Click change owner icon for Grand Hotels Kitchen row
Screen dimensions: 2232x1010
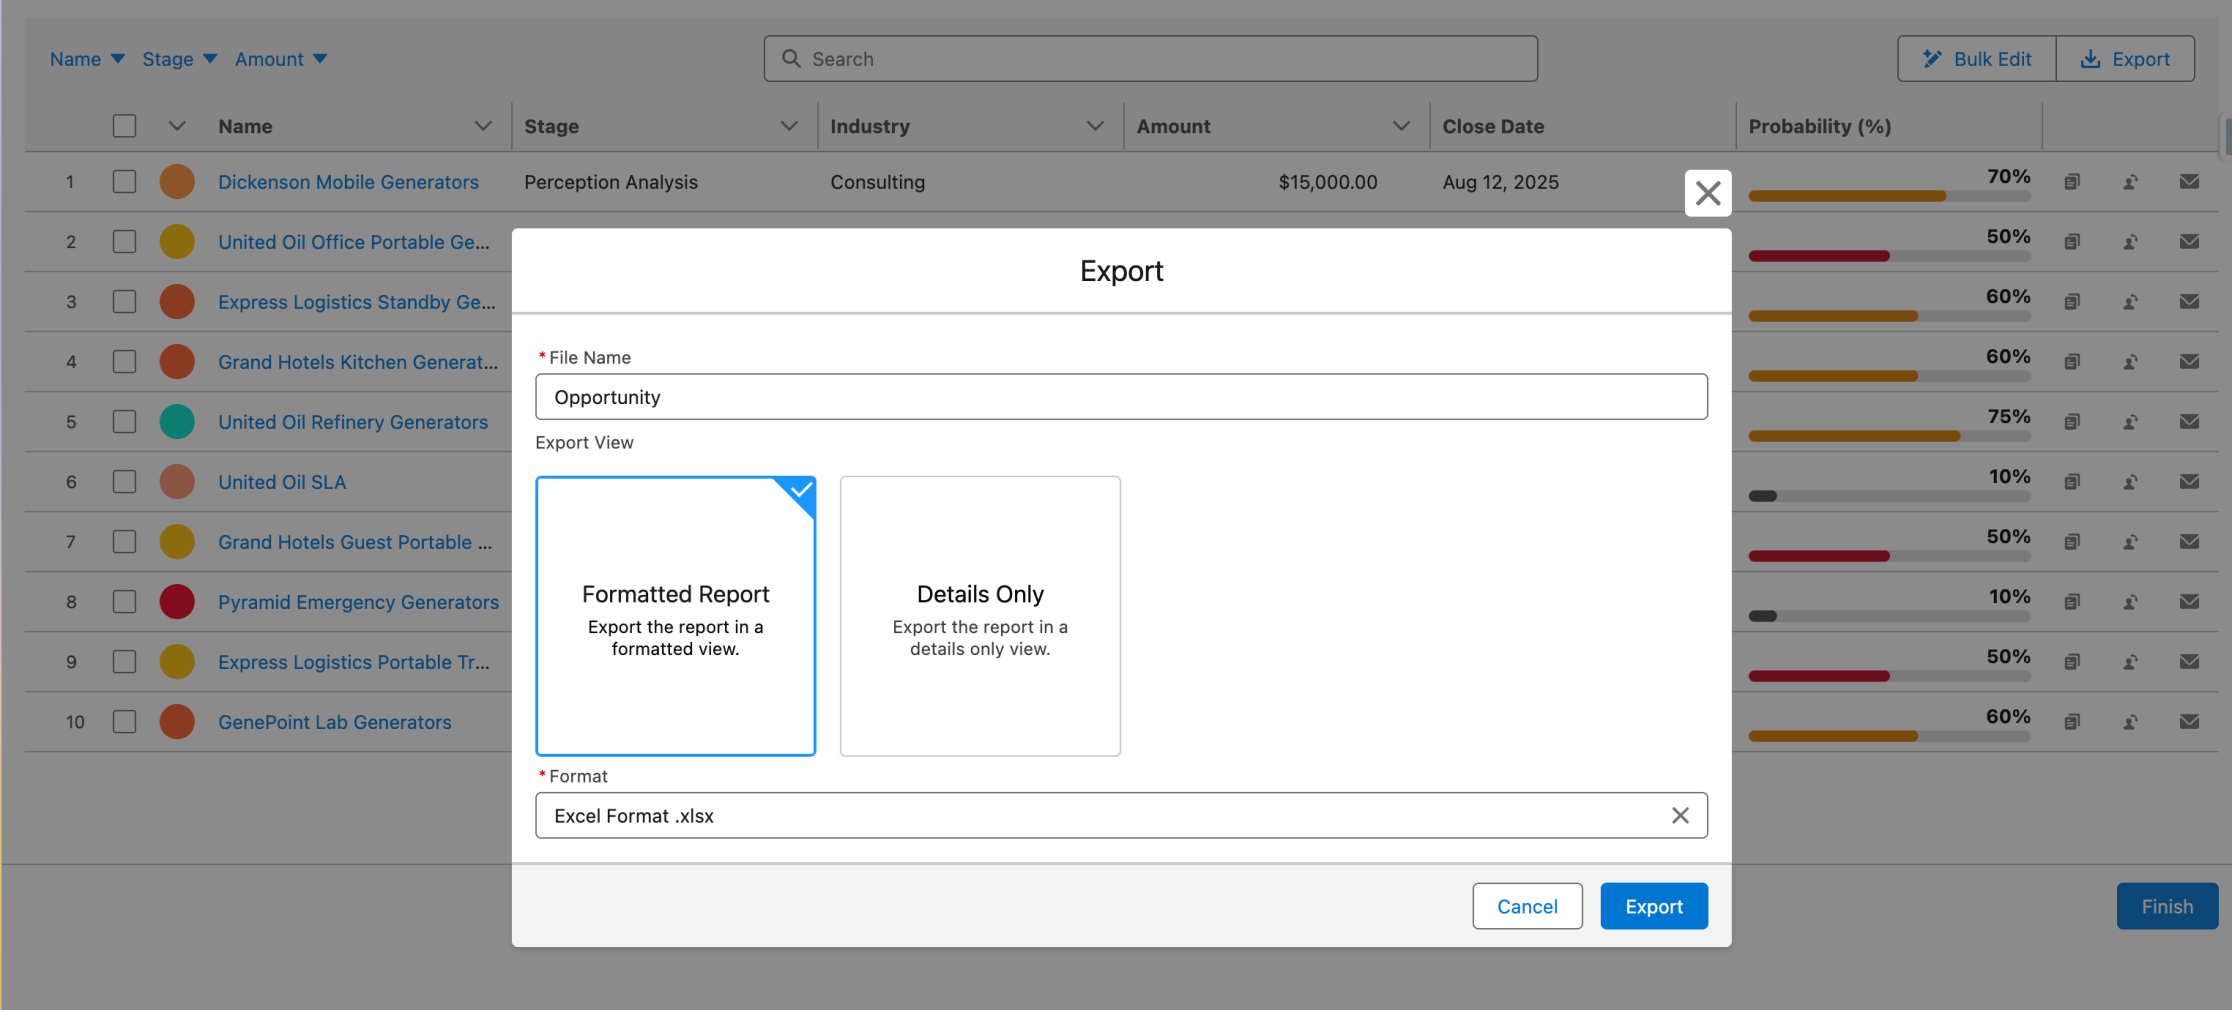pos(2131,362)
